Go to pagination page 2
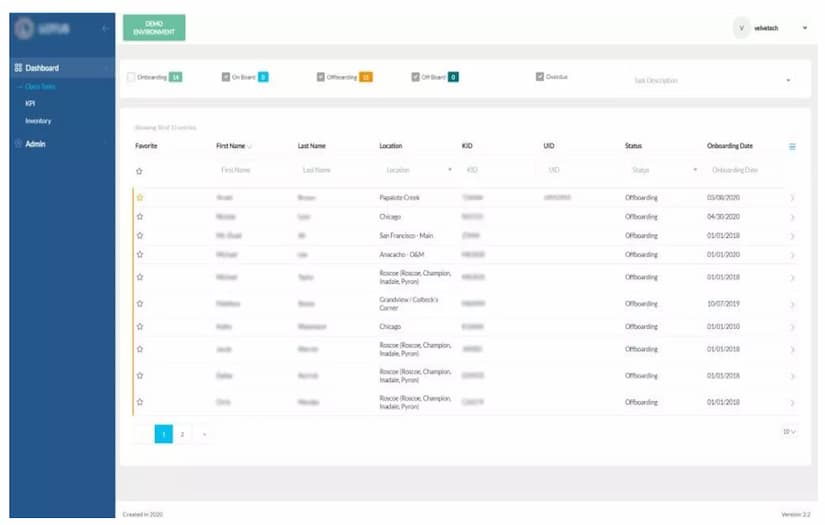Image resolution: width=825 pixels, height=525 pixels. [182, 434]
